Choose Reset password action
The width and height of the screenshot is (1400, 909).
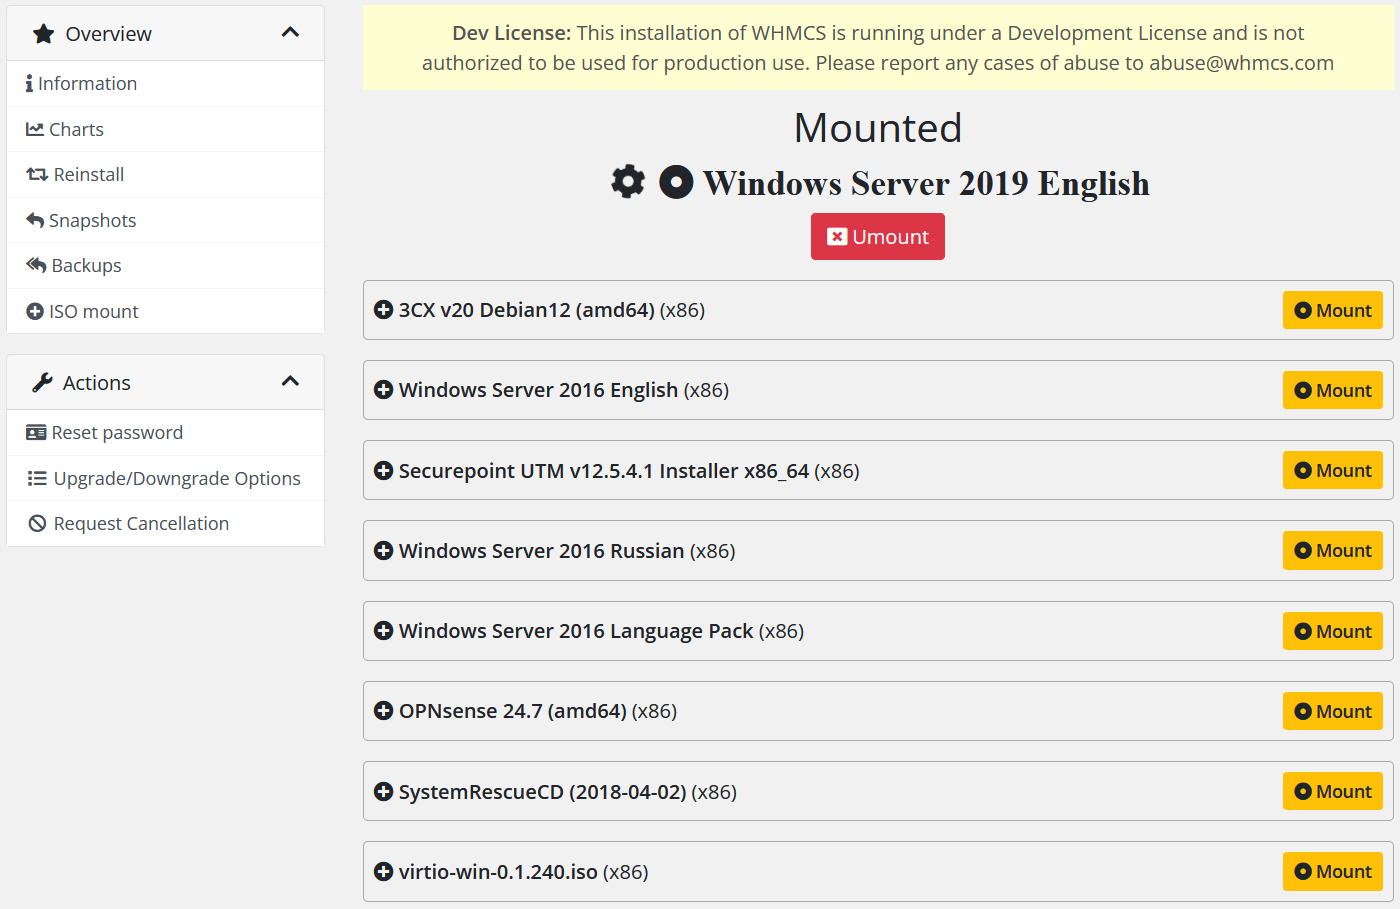pos(166,433)
